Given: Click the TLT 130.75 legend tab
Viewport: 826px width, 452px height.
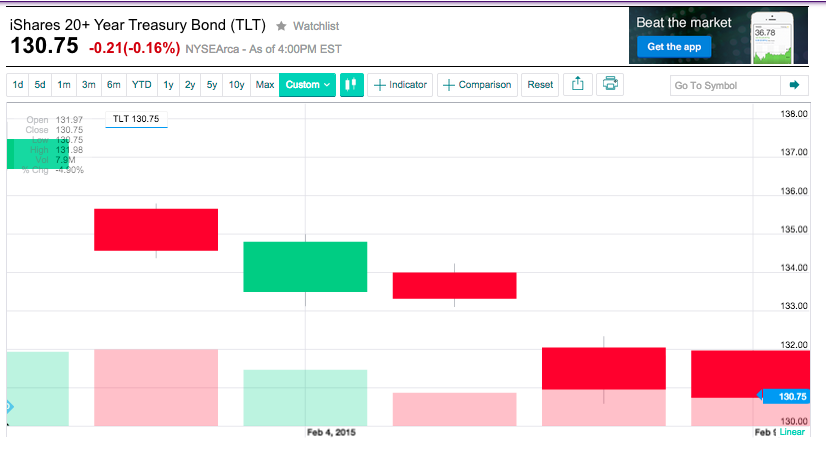Looking at the screenshot, I should 136,119.
